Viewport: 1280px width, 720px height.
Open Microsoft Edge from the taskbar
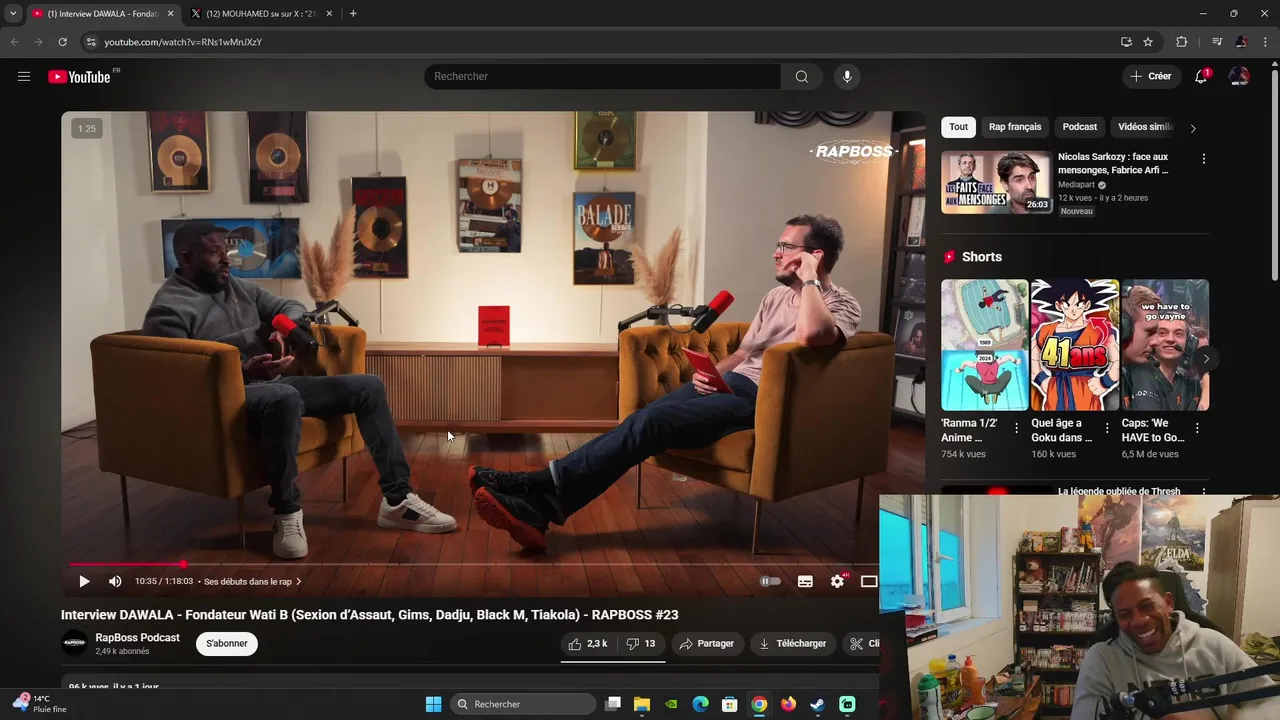tap(701, 704)
